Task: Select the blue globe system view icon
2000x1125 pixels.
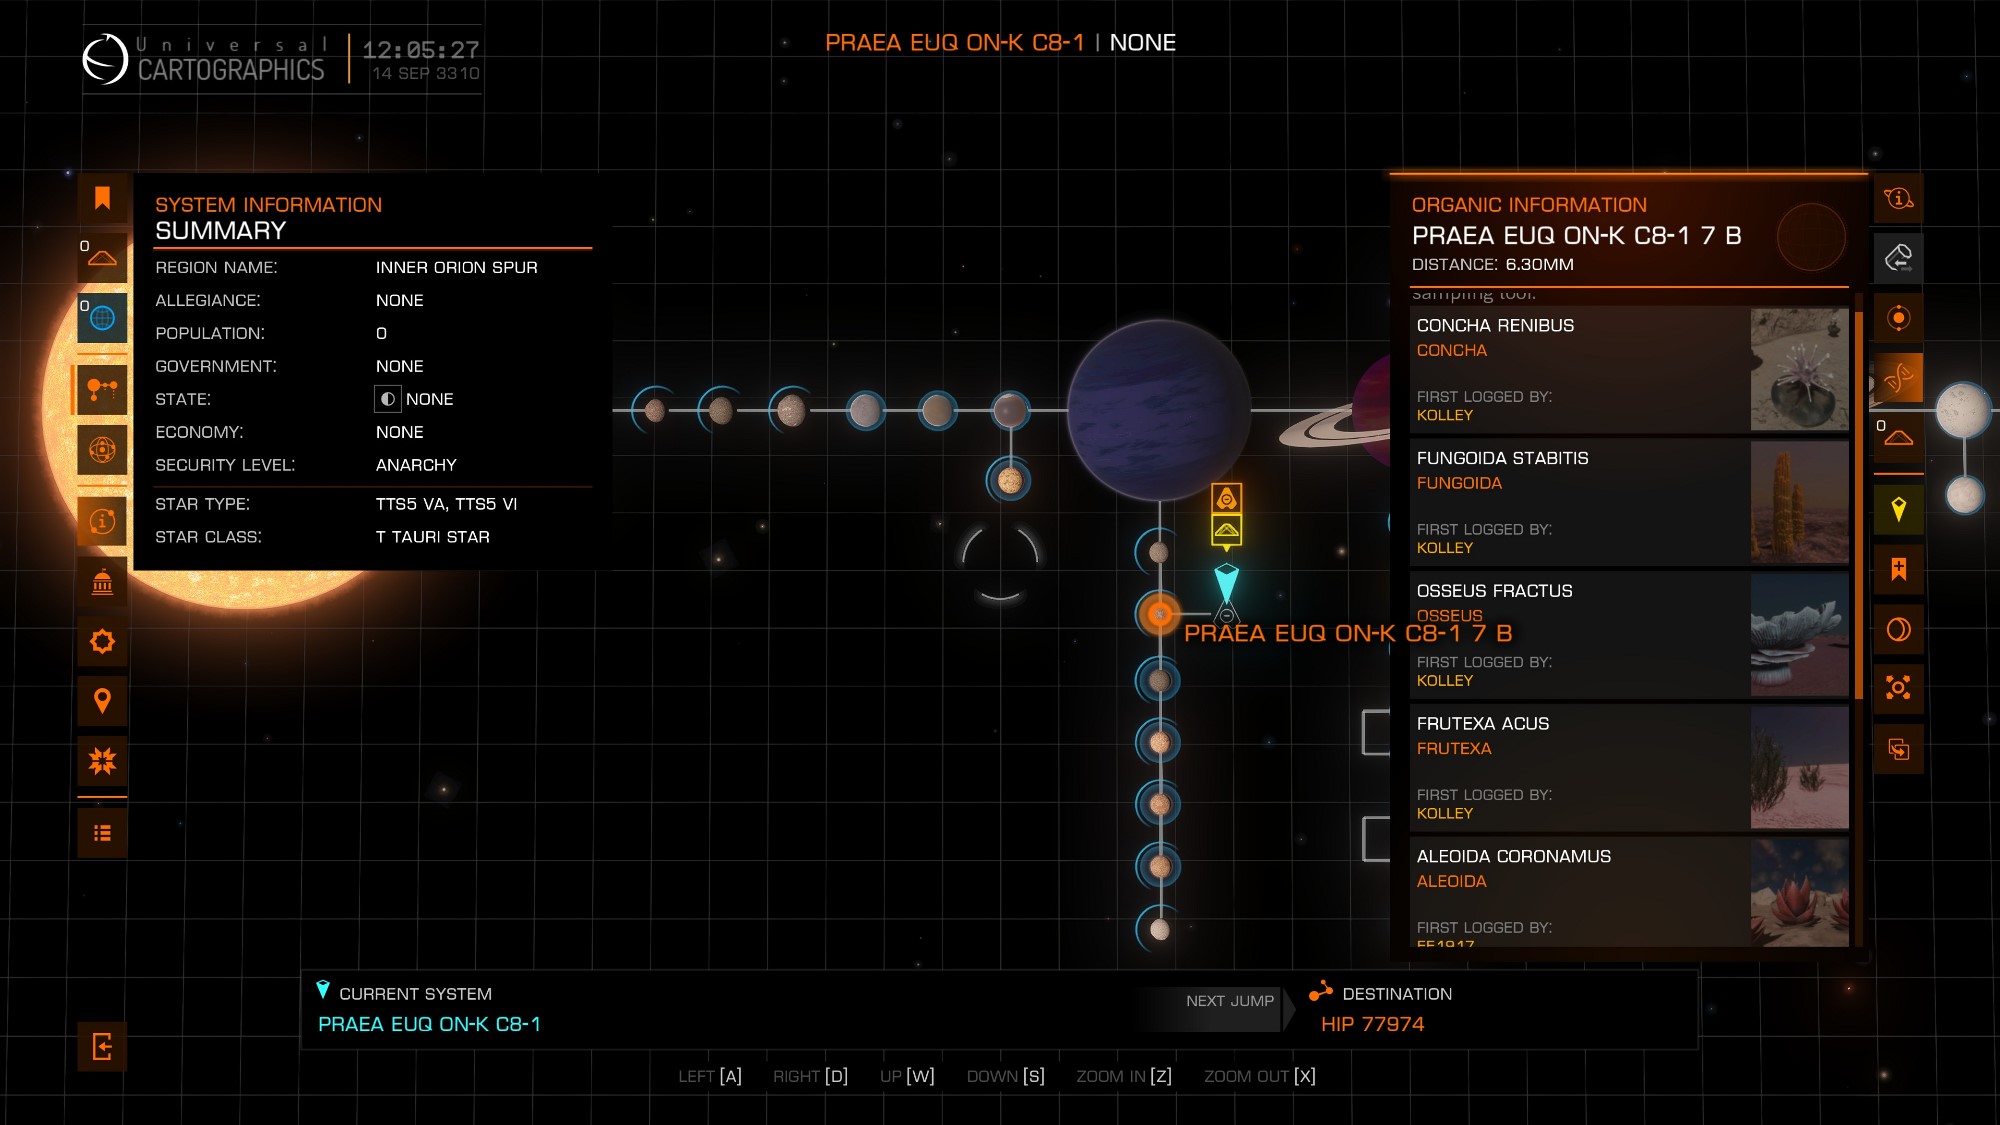Action: coord(102,318)
